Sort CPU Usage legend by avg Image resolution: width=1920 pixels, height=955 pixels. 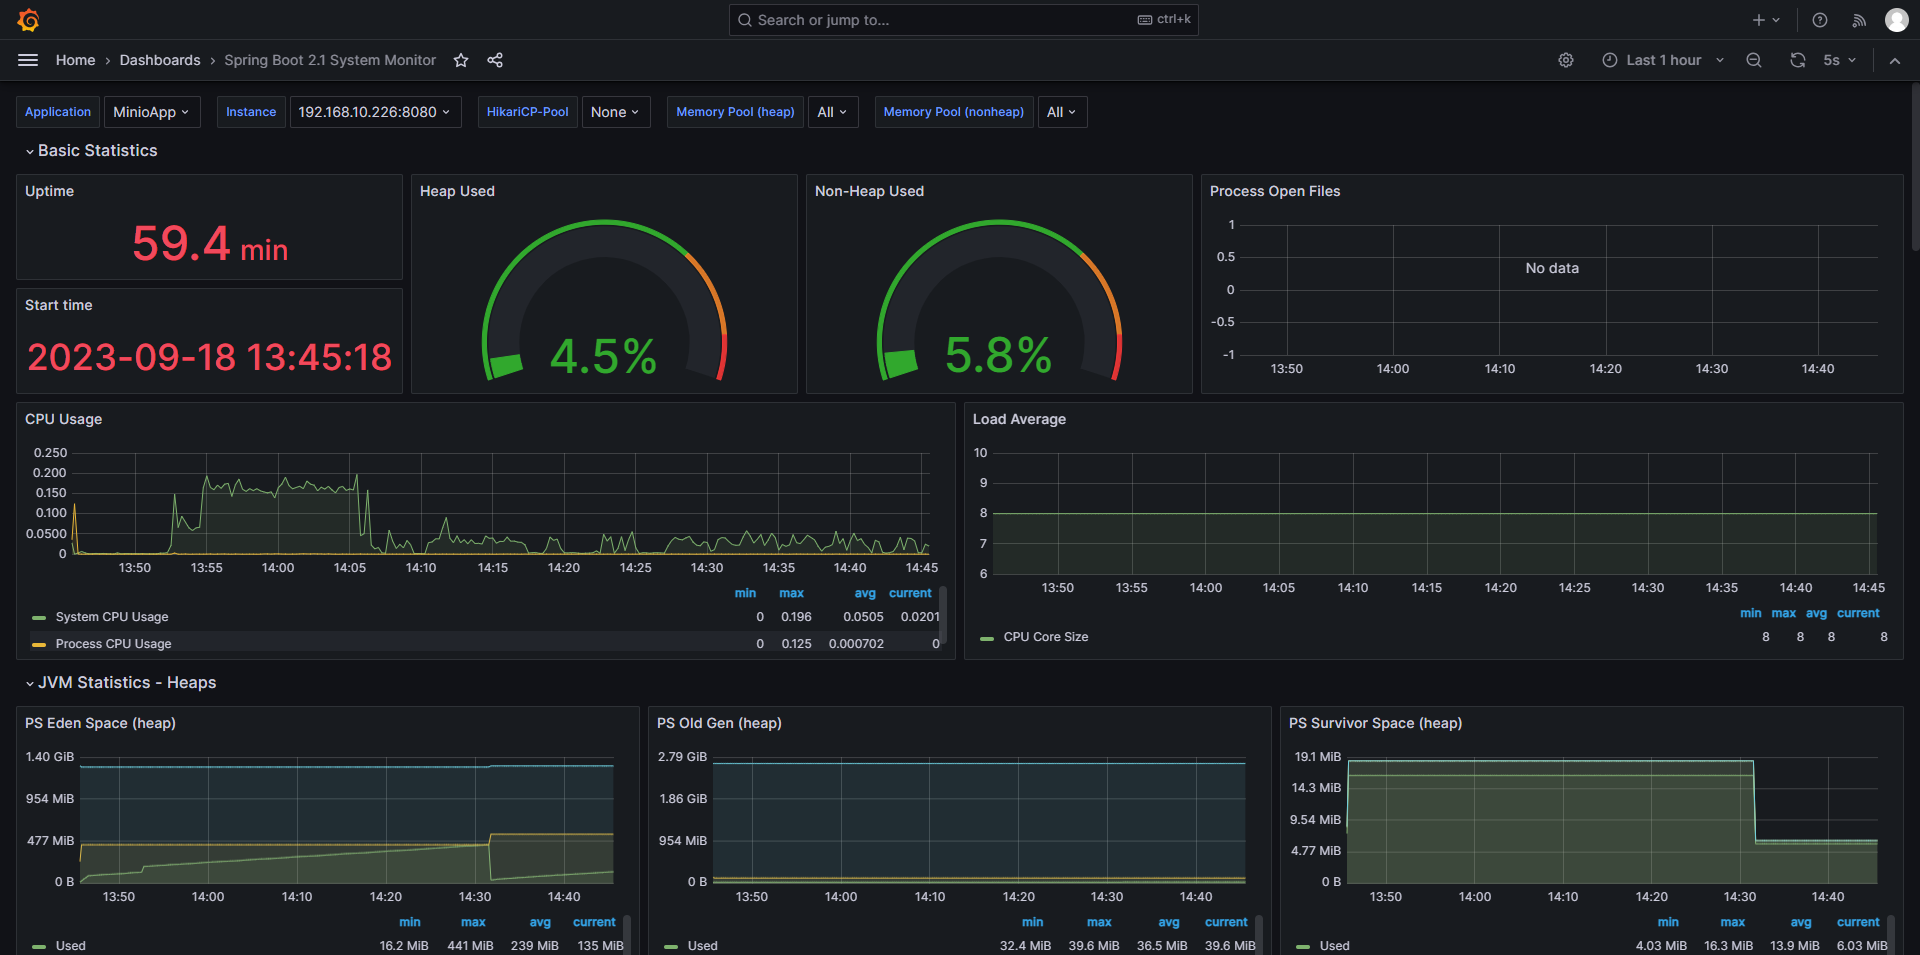(865, 593)
